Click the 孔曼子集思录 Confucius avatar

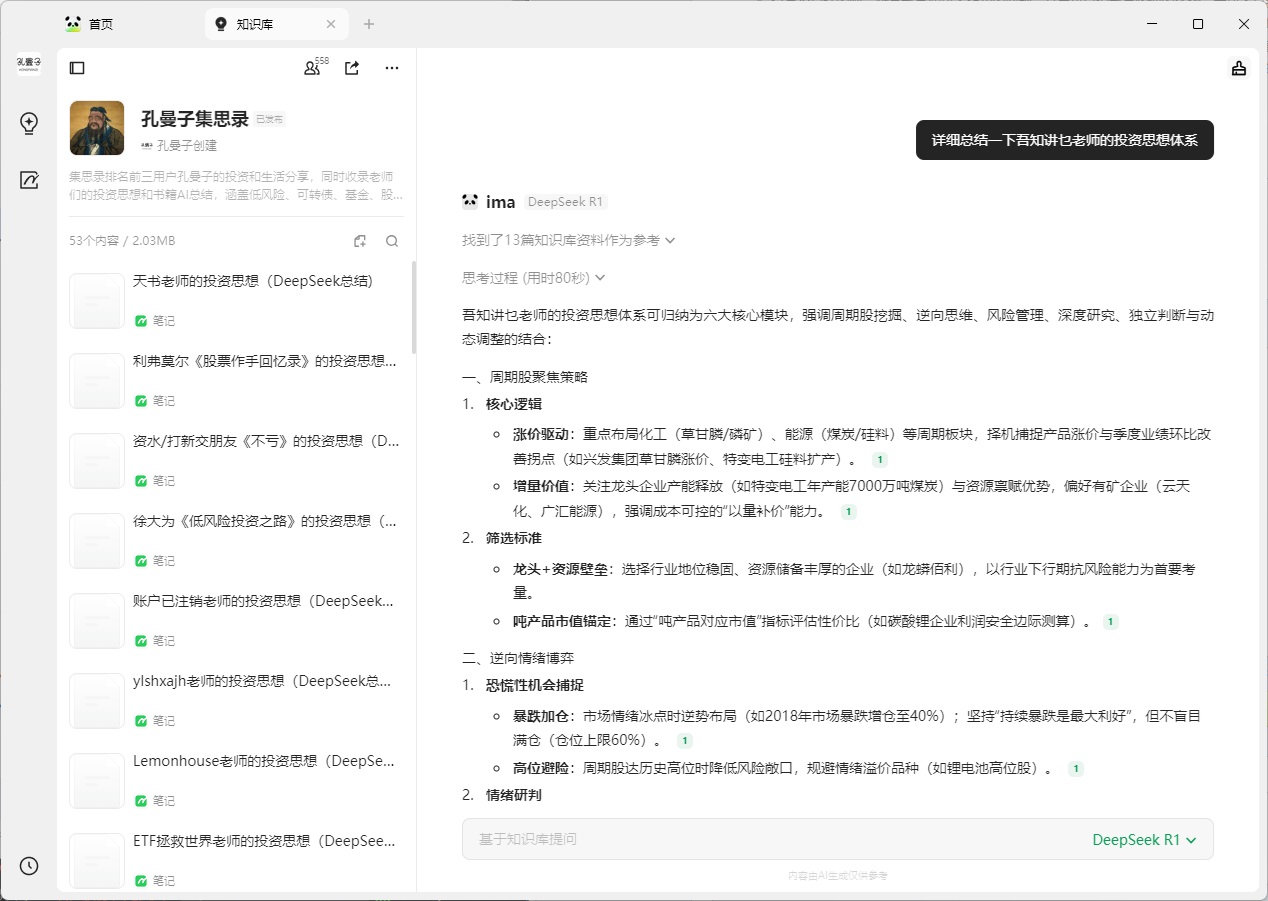pos(97,128)
